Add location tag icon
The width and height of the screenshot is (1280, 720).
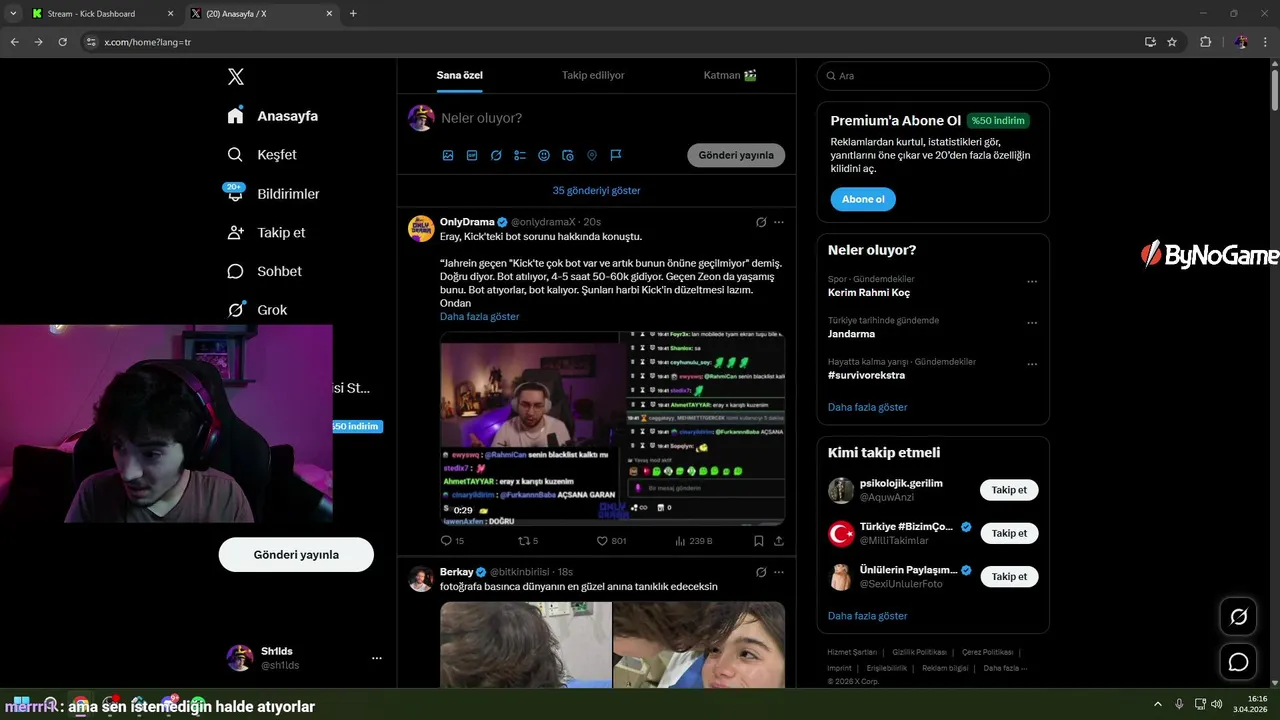pos(592,155)
